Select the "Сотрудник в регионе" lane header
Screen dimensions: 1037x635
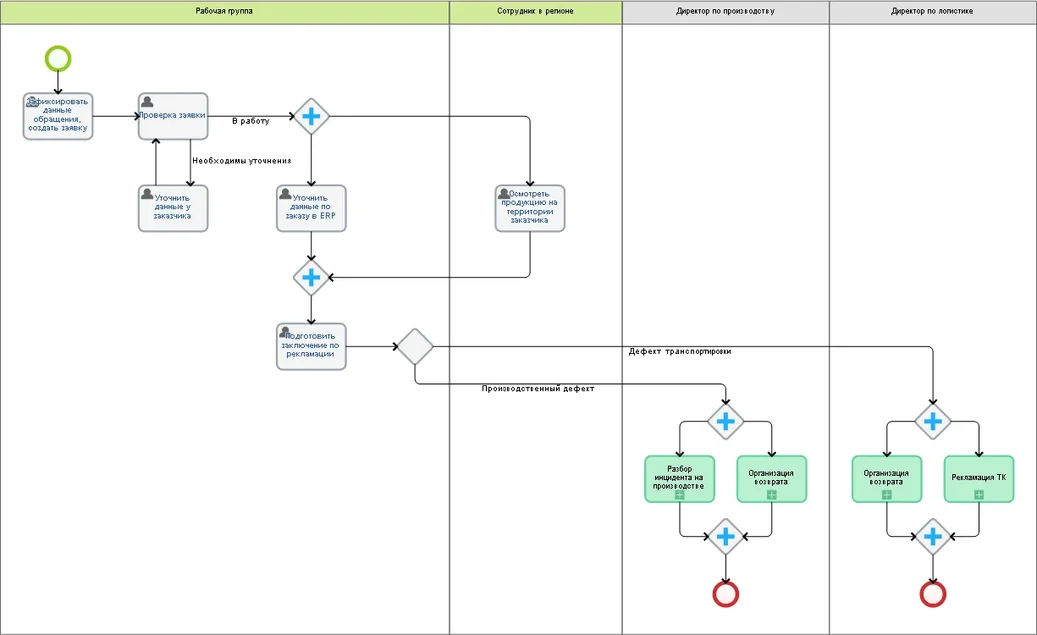pos(535,12)
